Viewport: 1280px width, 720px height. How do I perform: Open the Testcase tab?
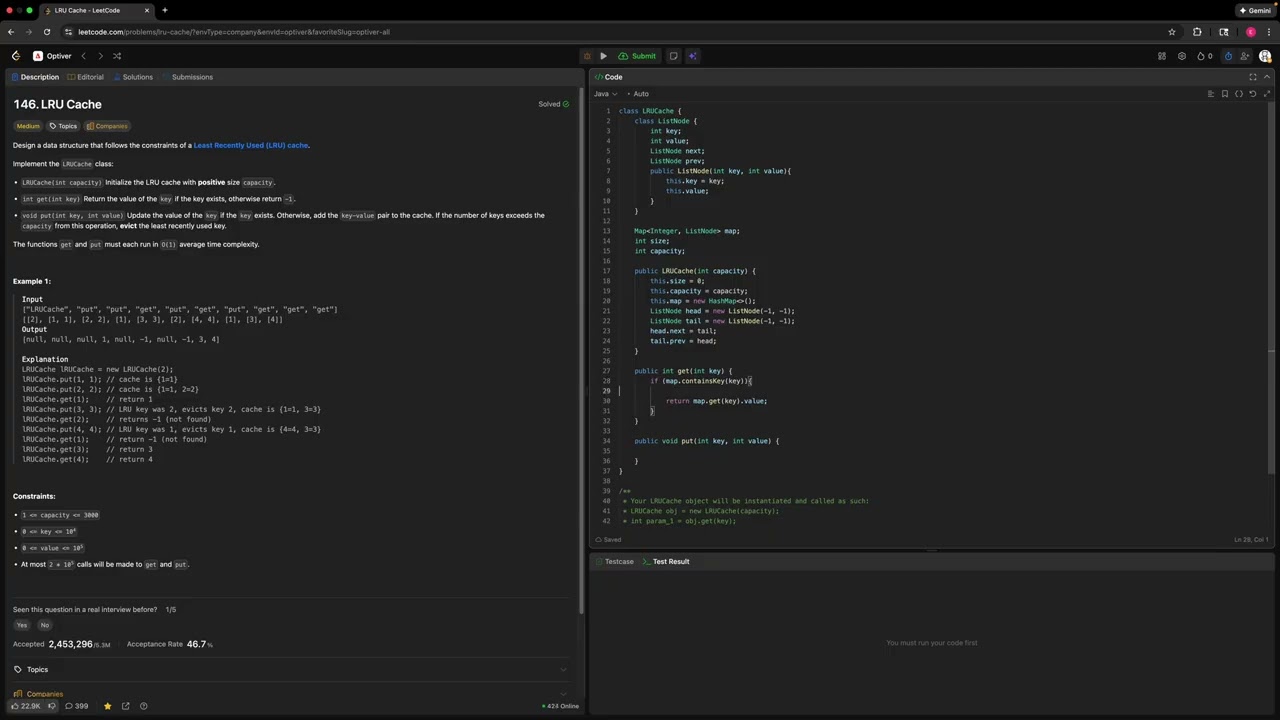[614, 562]
